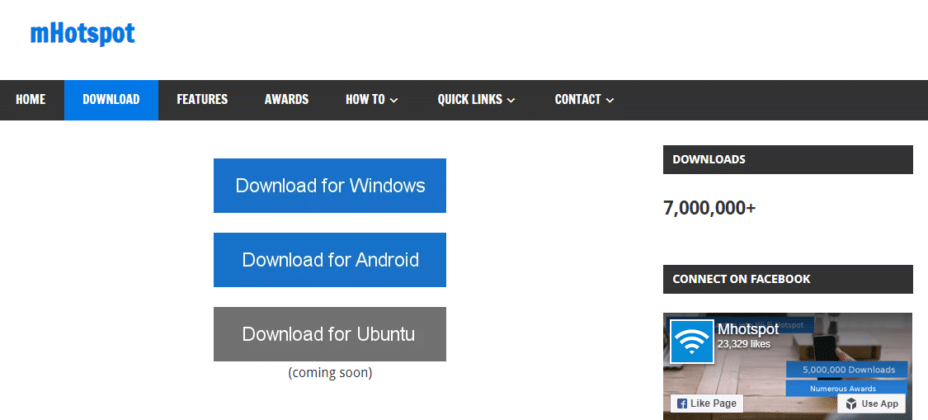This screenshot has height=420, width=928.
Task: Click the 5,000,000 Downloads banner on cover
Action: coord(846,369)
